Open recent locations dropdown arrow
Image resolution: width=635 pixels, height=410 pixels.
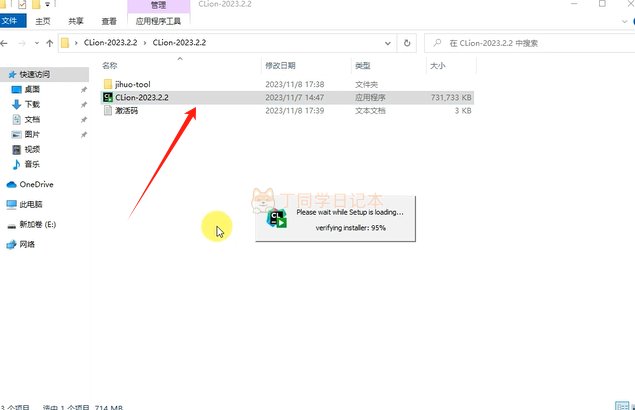point(36,43)
